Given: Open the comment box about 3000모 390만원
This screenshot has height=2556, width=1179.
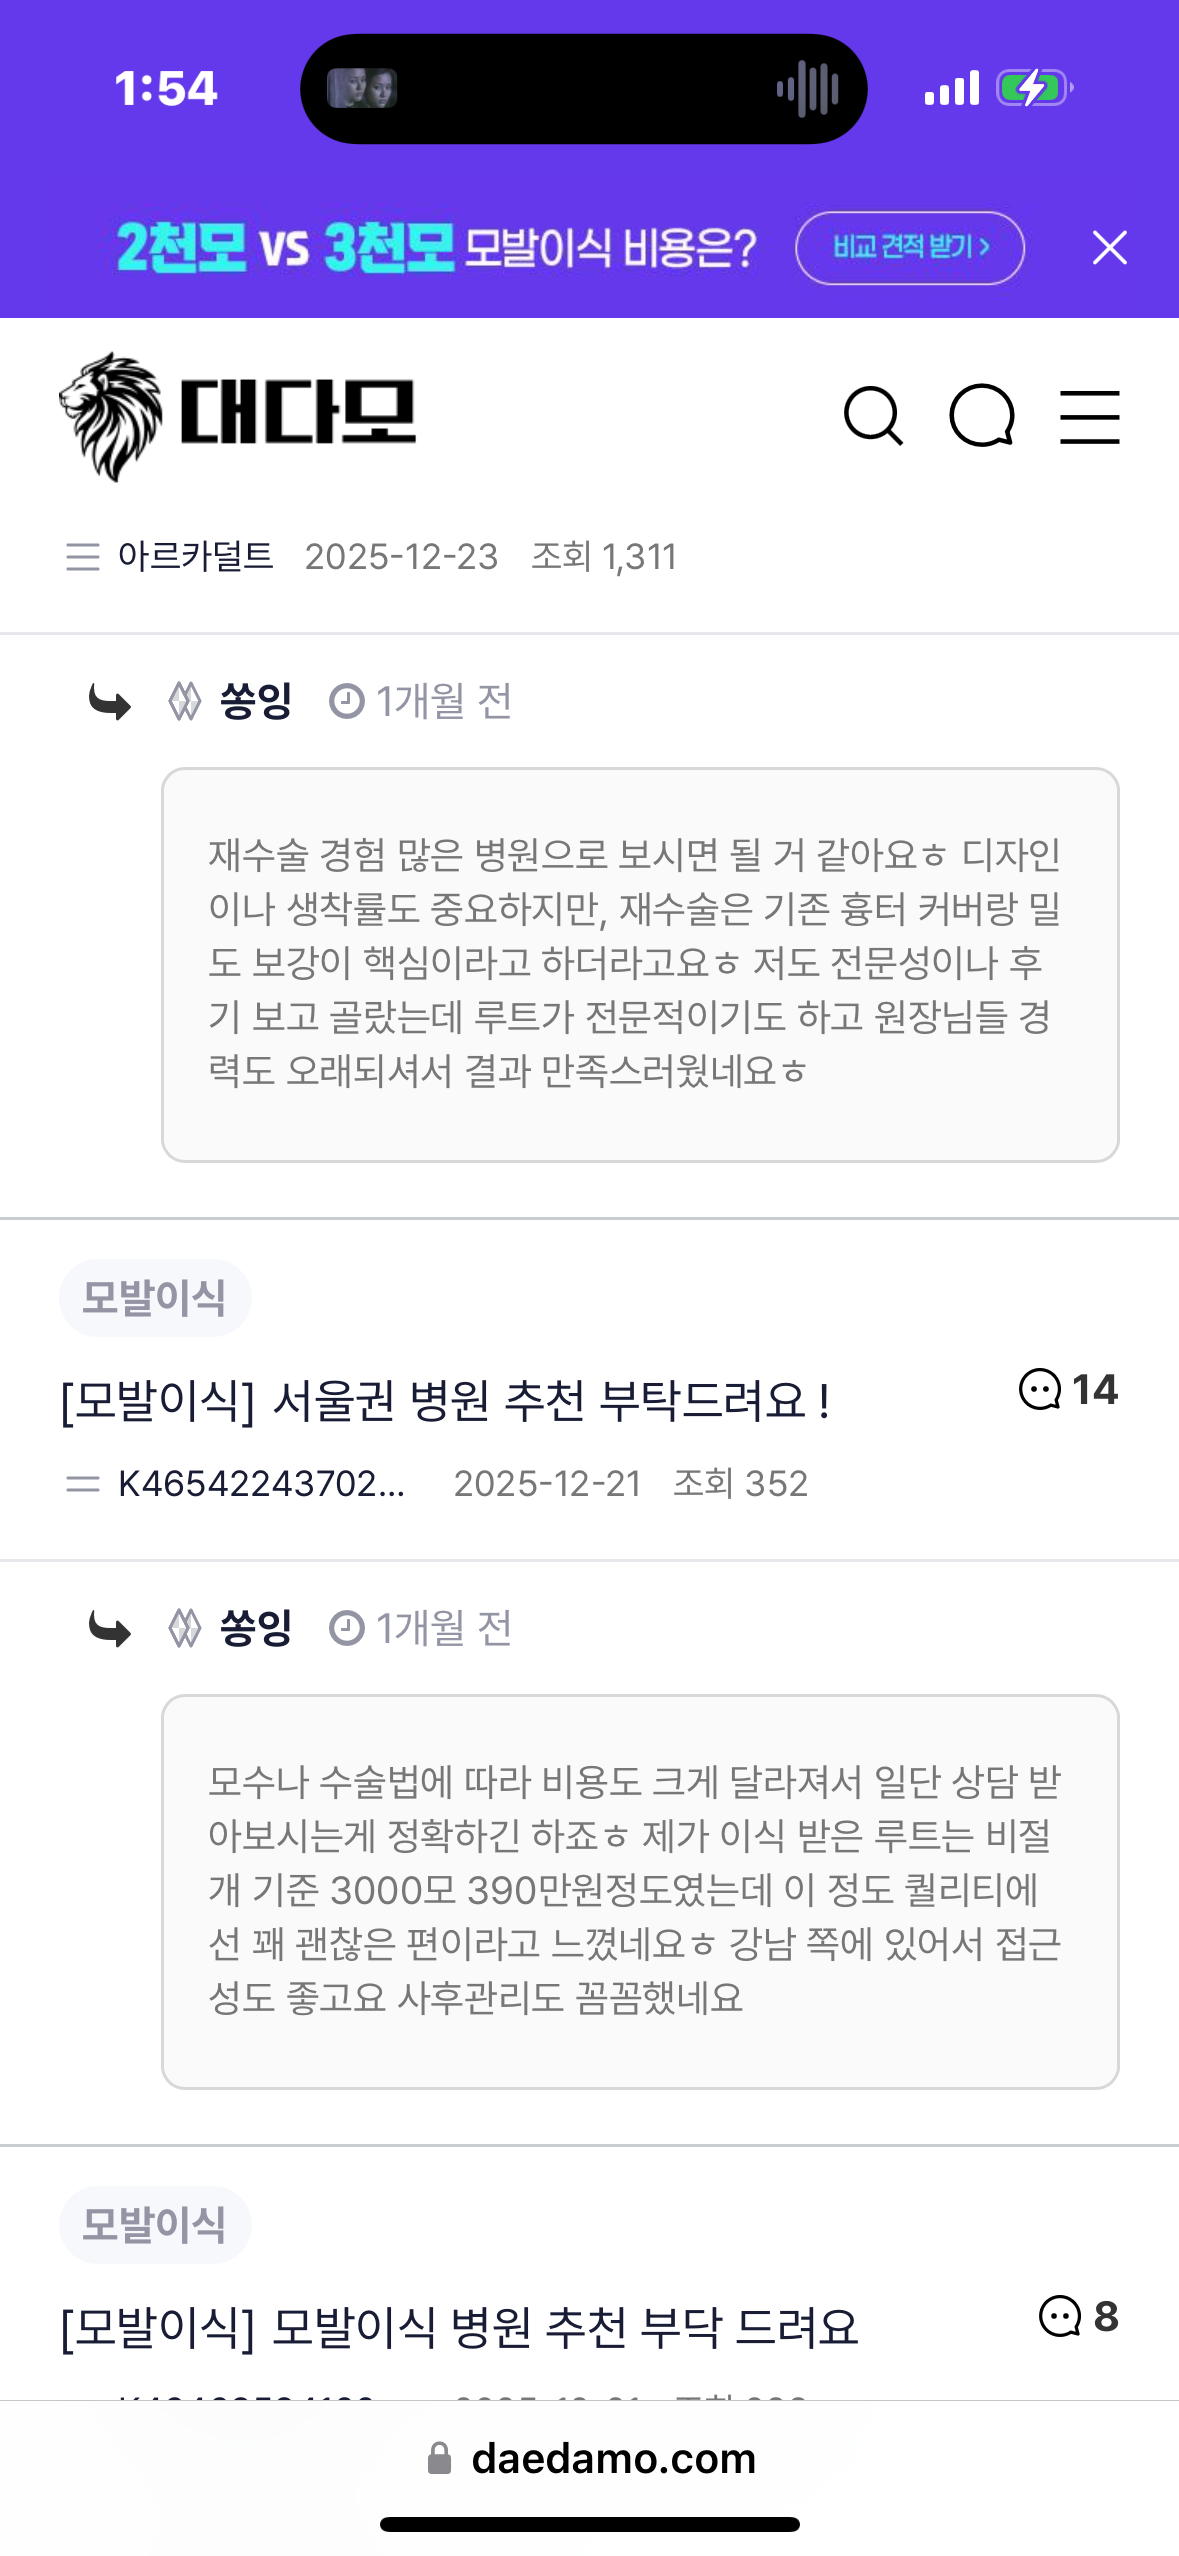Looking at the screenshot, I should [640, 1891].
